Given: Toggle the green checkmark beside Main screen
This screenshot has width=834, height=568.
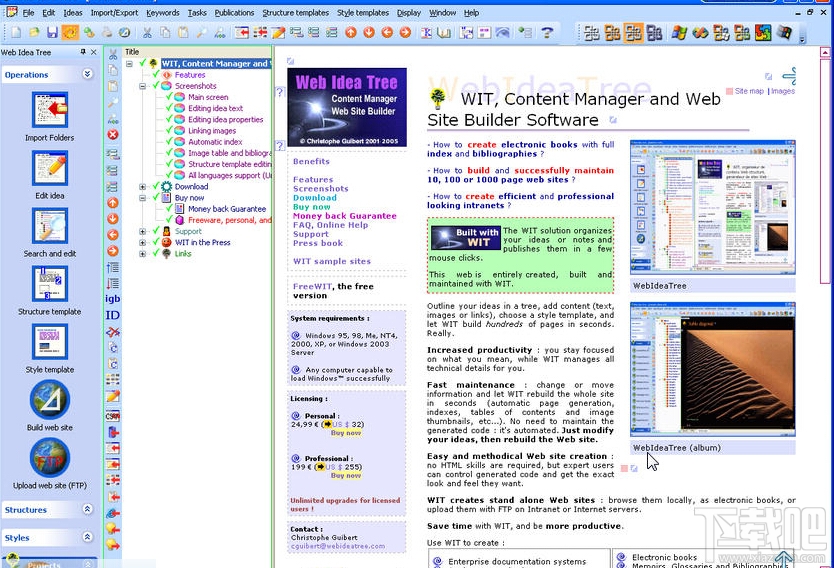Looking at the screenshot, I should pos(169,97).
